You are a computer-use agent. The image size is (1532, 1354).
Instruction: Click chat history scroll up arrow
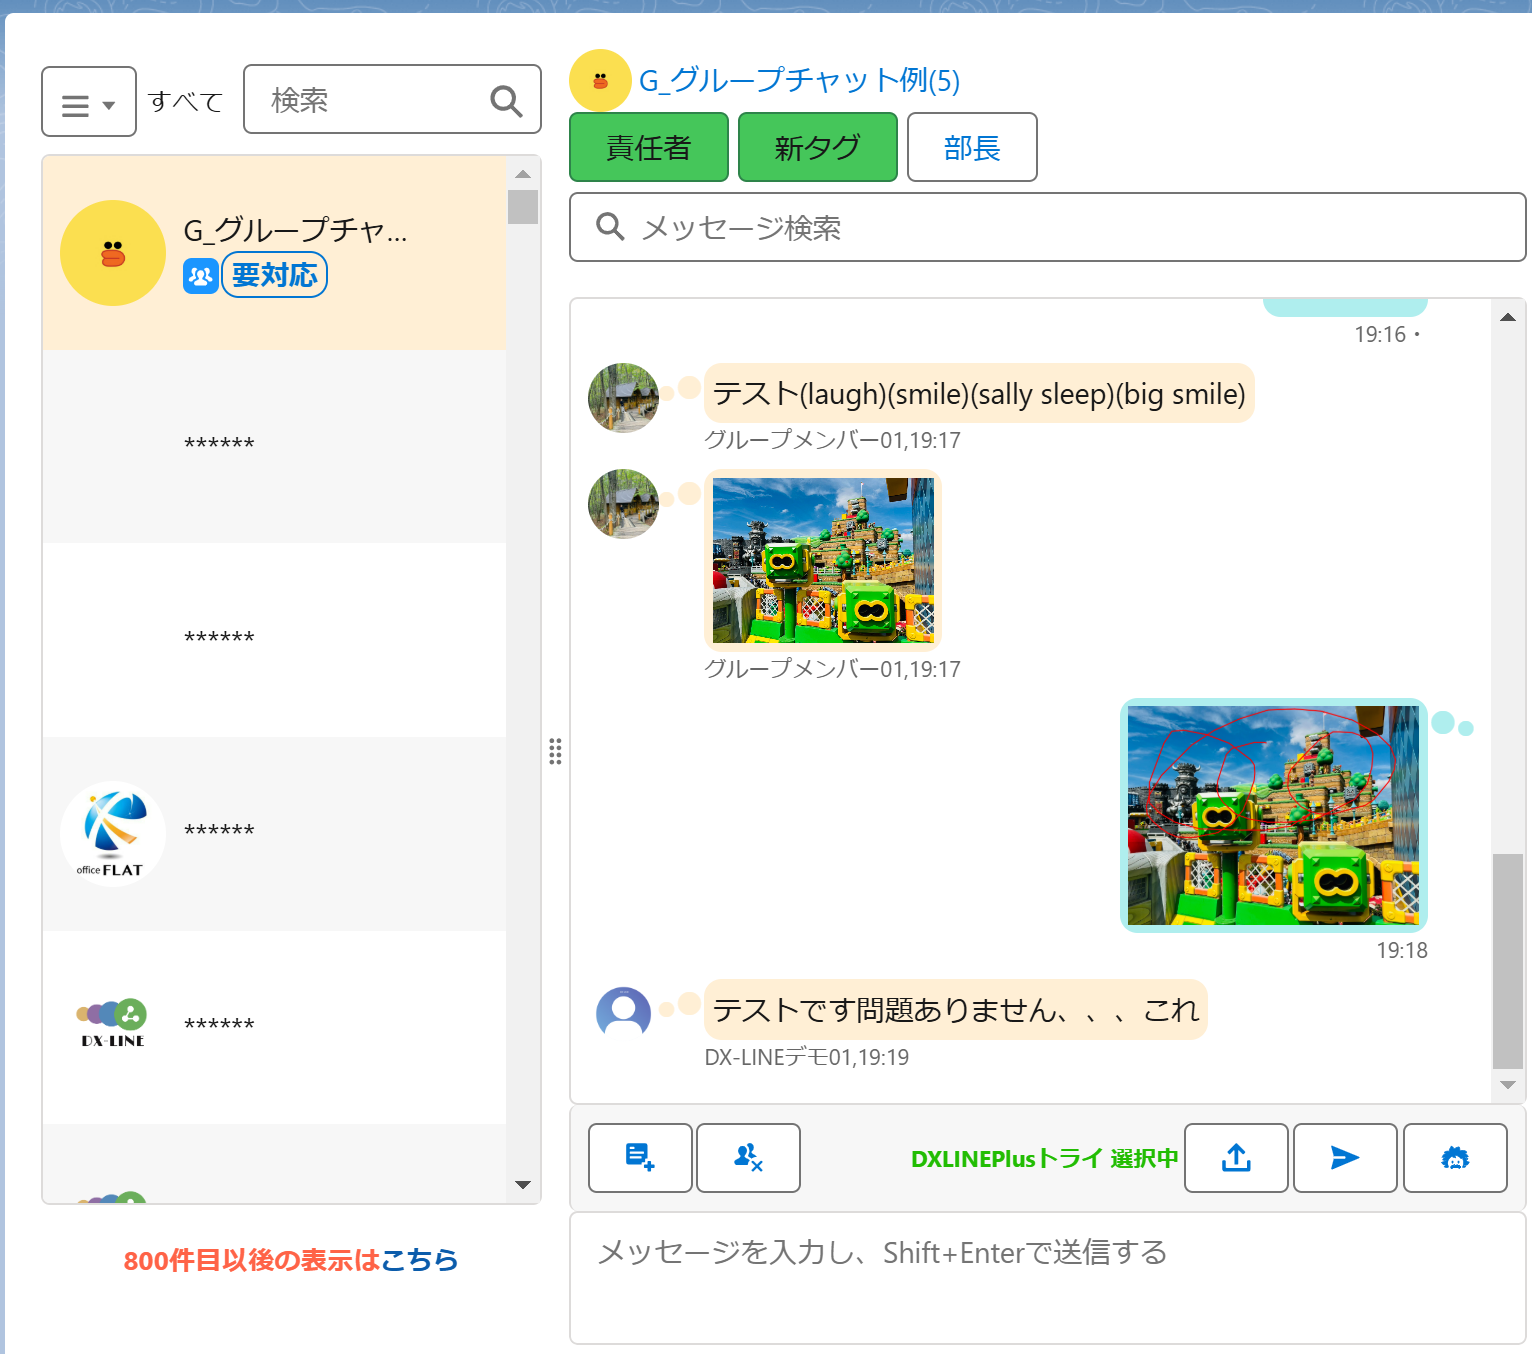coord(1507,317)
